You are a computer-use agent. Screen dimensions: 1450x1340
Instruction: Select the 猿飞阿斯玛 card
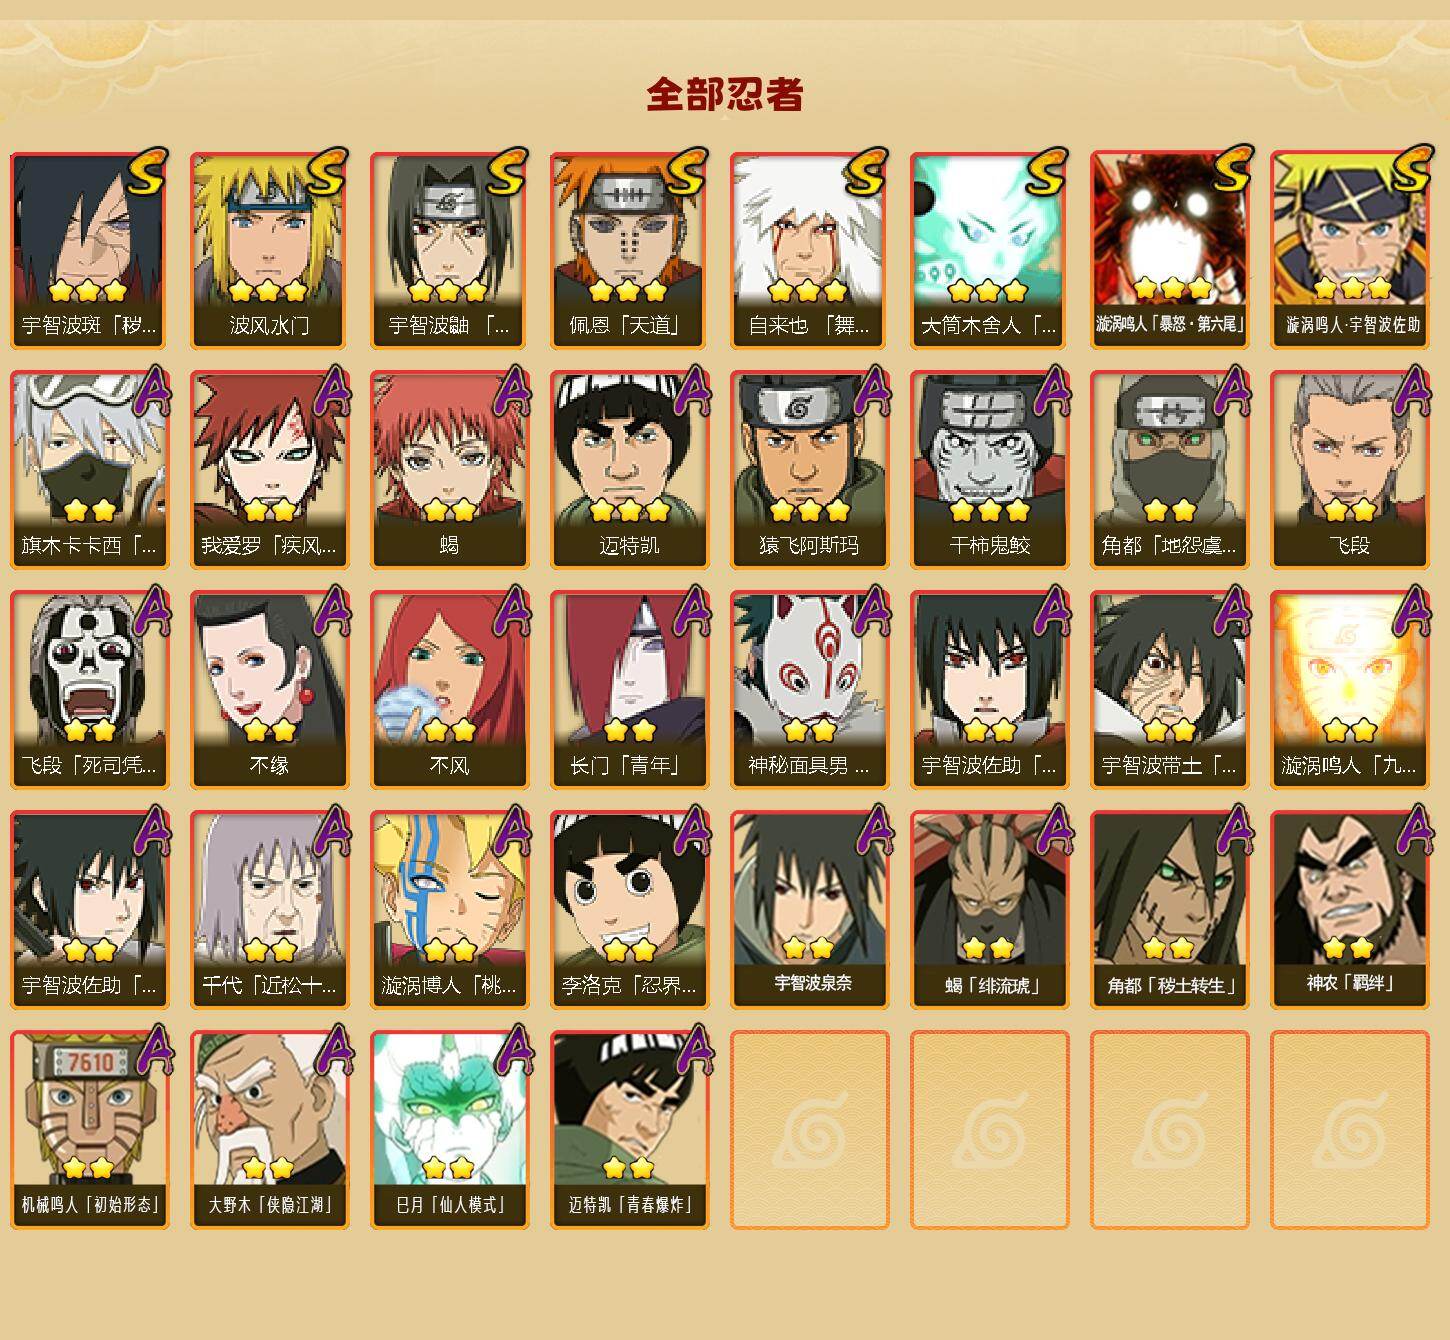pos(809,470)
